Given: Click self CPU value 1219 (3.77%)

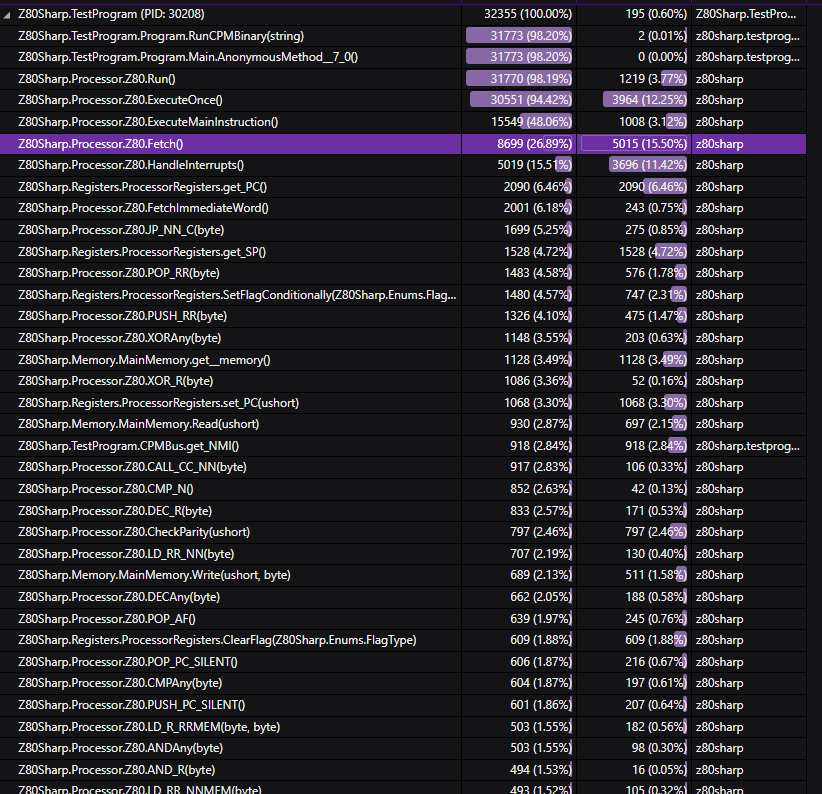Looking at the screenshot, I should click(653, 79).
